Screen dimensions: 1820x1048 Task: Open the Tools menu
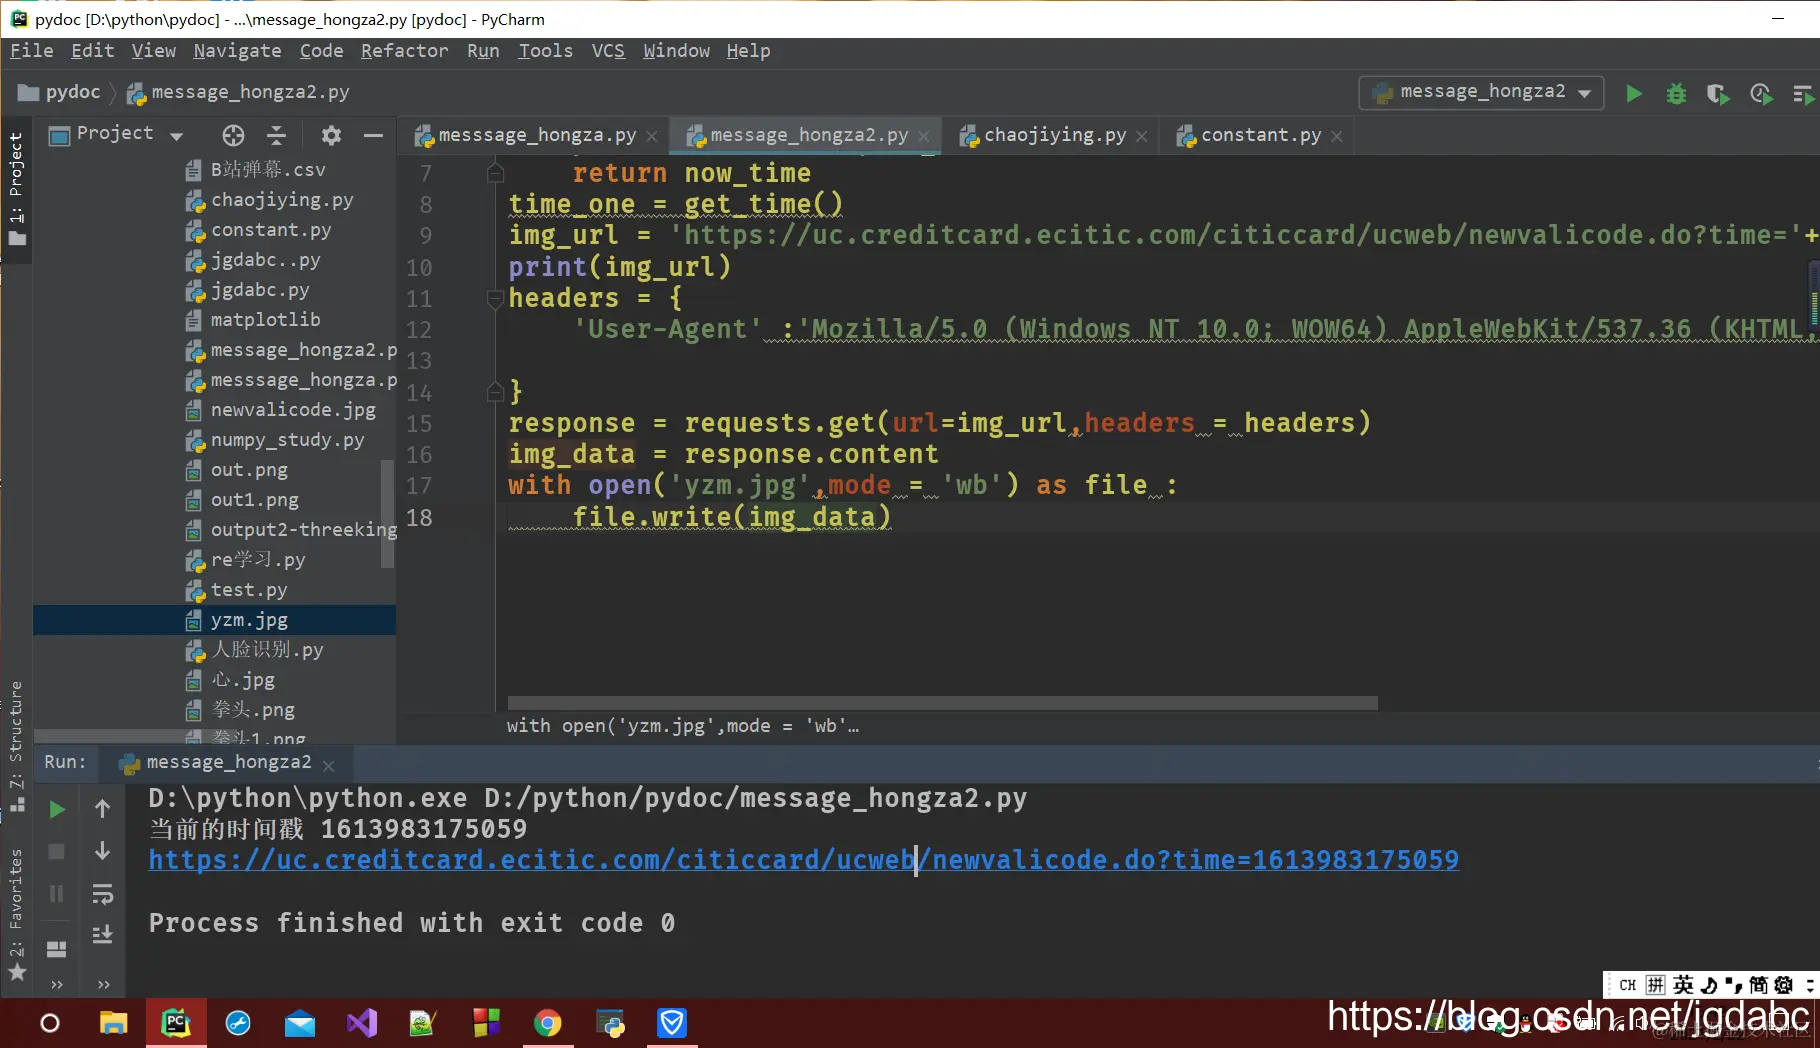coord(545,51)
